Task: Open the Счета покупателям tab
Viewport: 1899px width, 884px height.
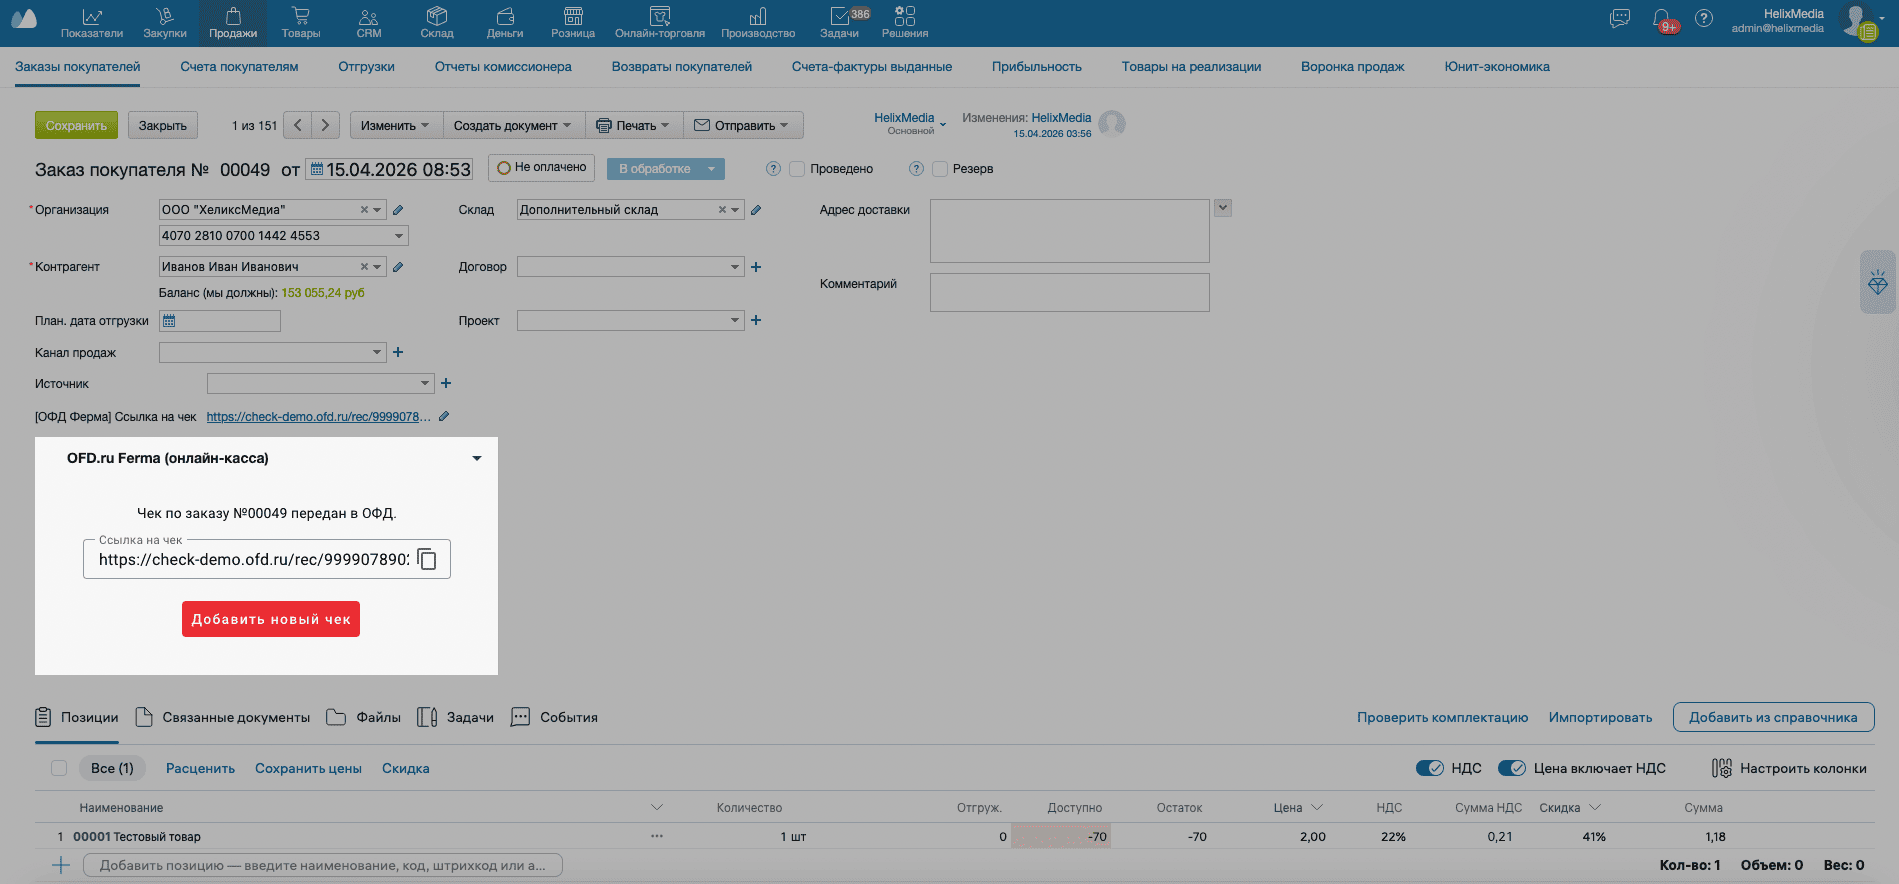Action: coord(239,67)
